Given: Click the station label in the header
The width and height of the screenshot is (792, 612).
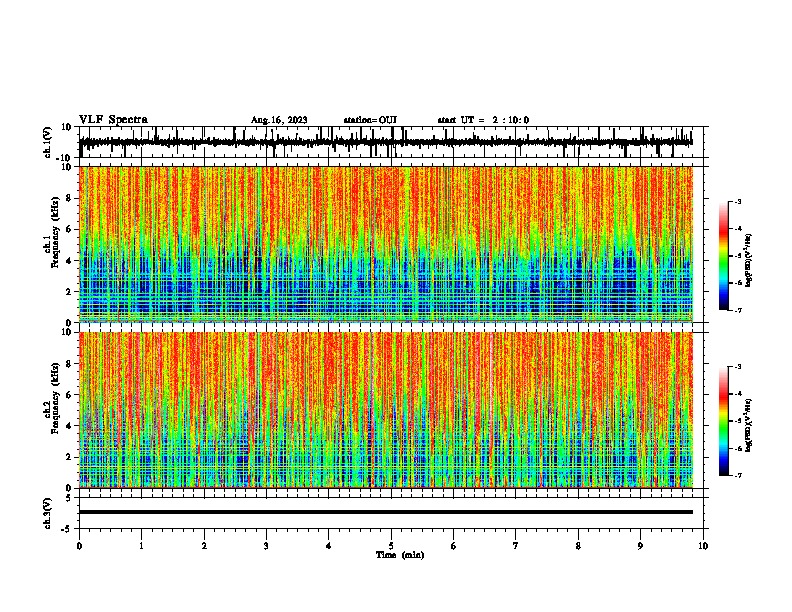Looking at the screenshot, I should point(370,120).
